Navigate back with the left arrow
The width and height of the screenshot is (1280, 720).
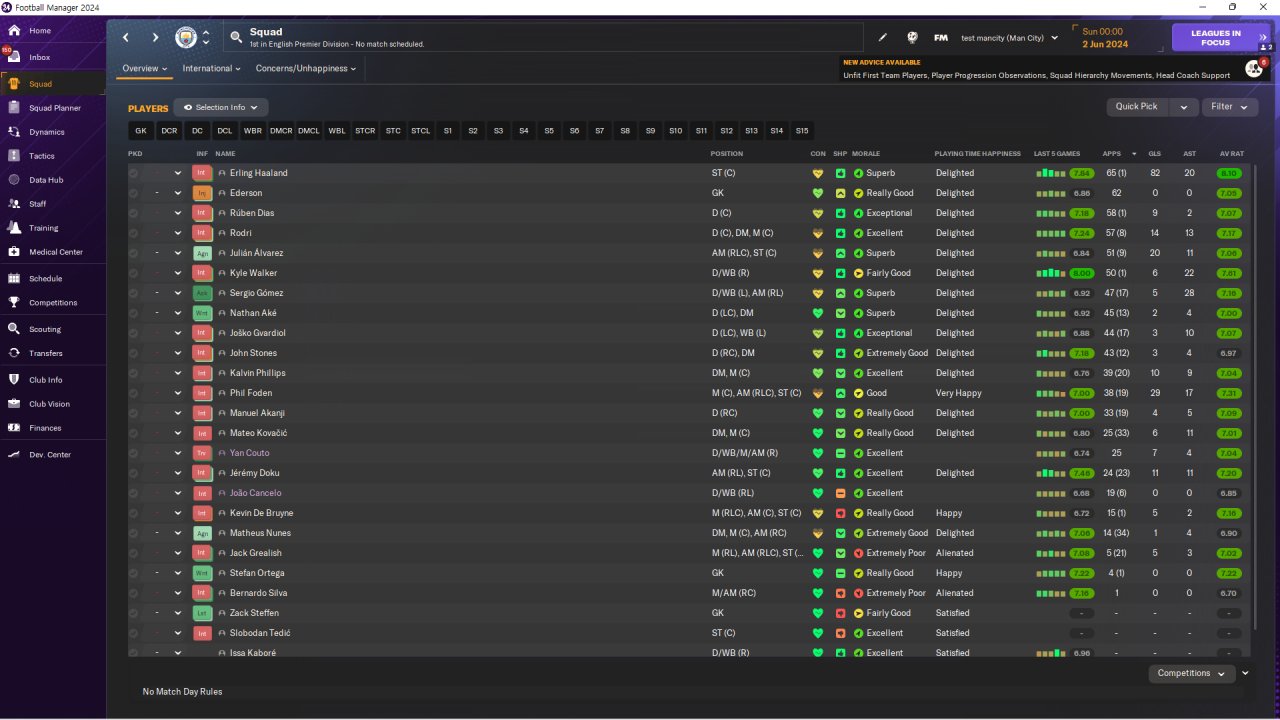pyautogui.click(x=126, y=37)
